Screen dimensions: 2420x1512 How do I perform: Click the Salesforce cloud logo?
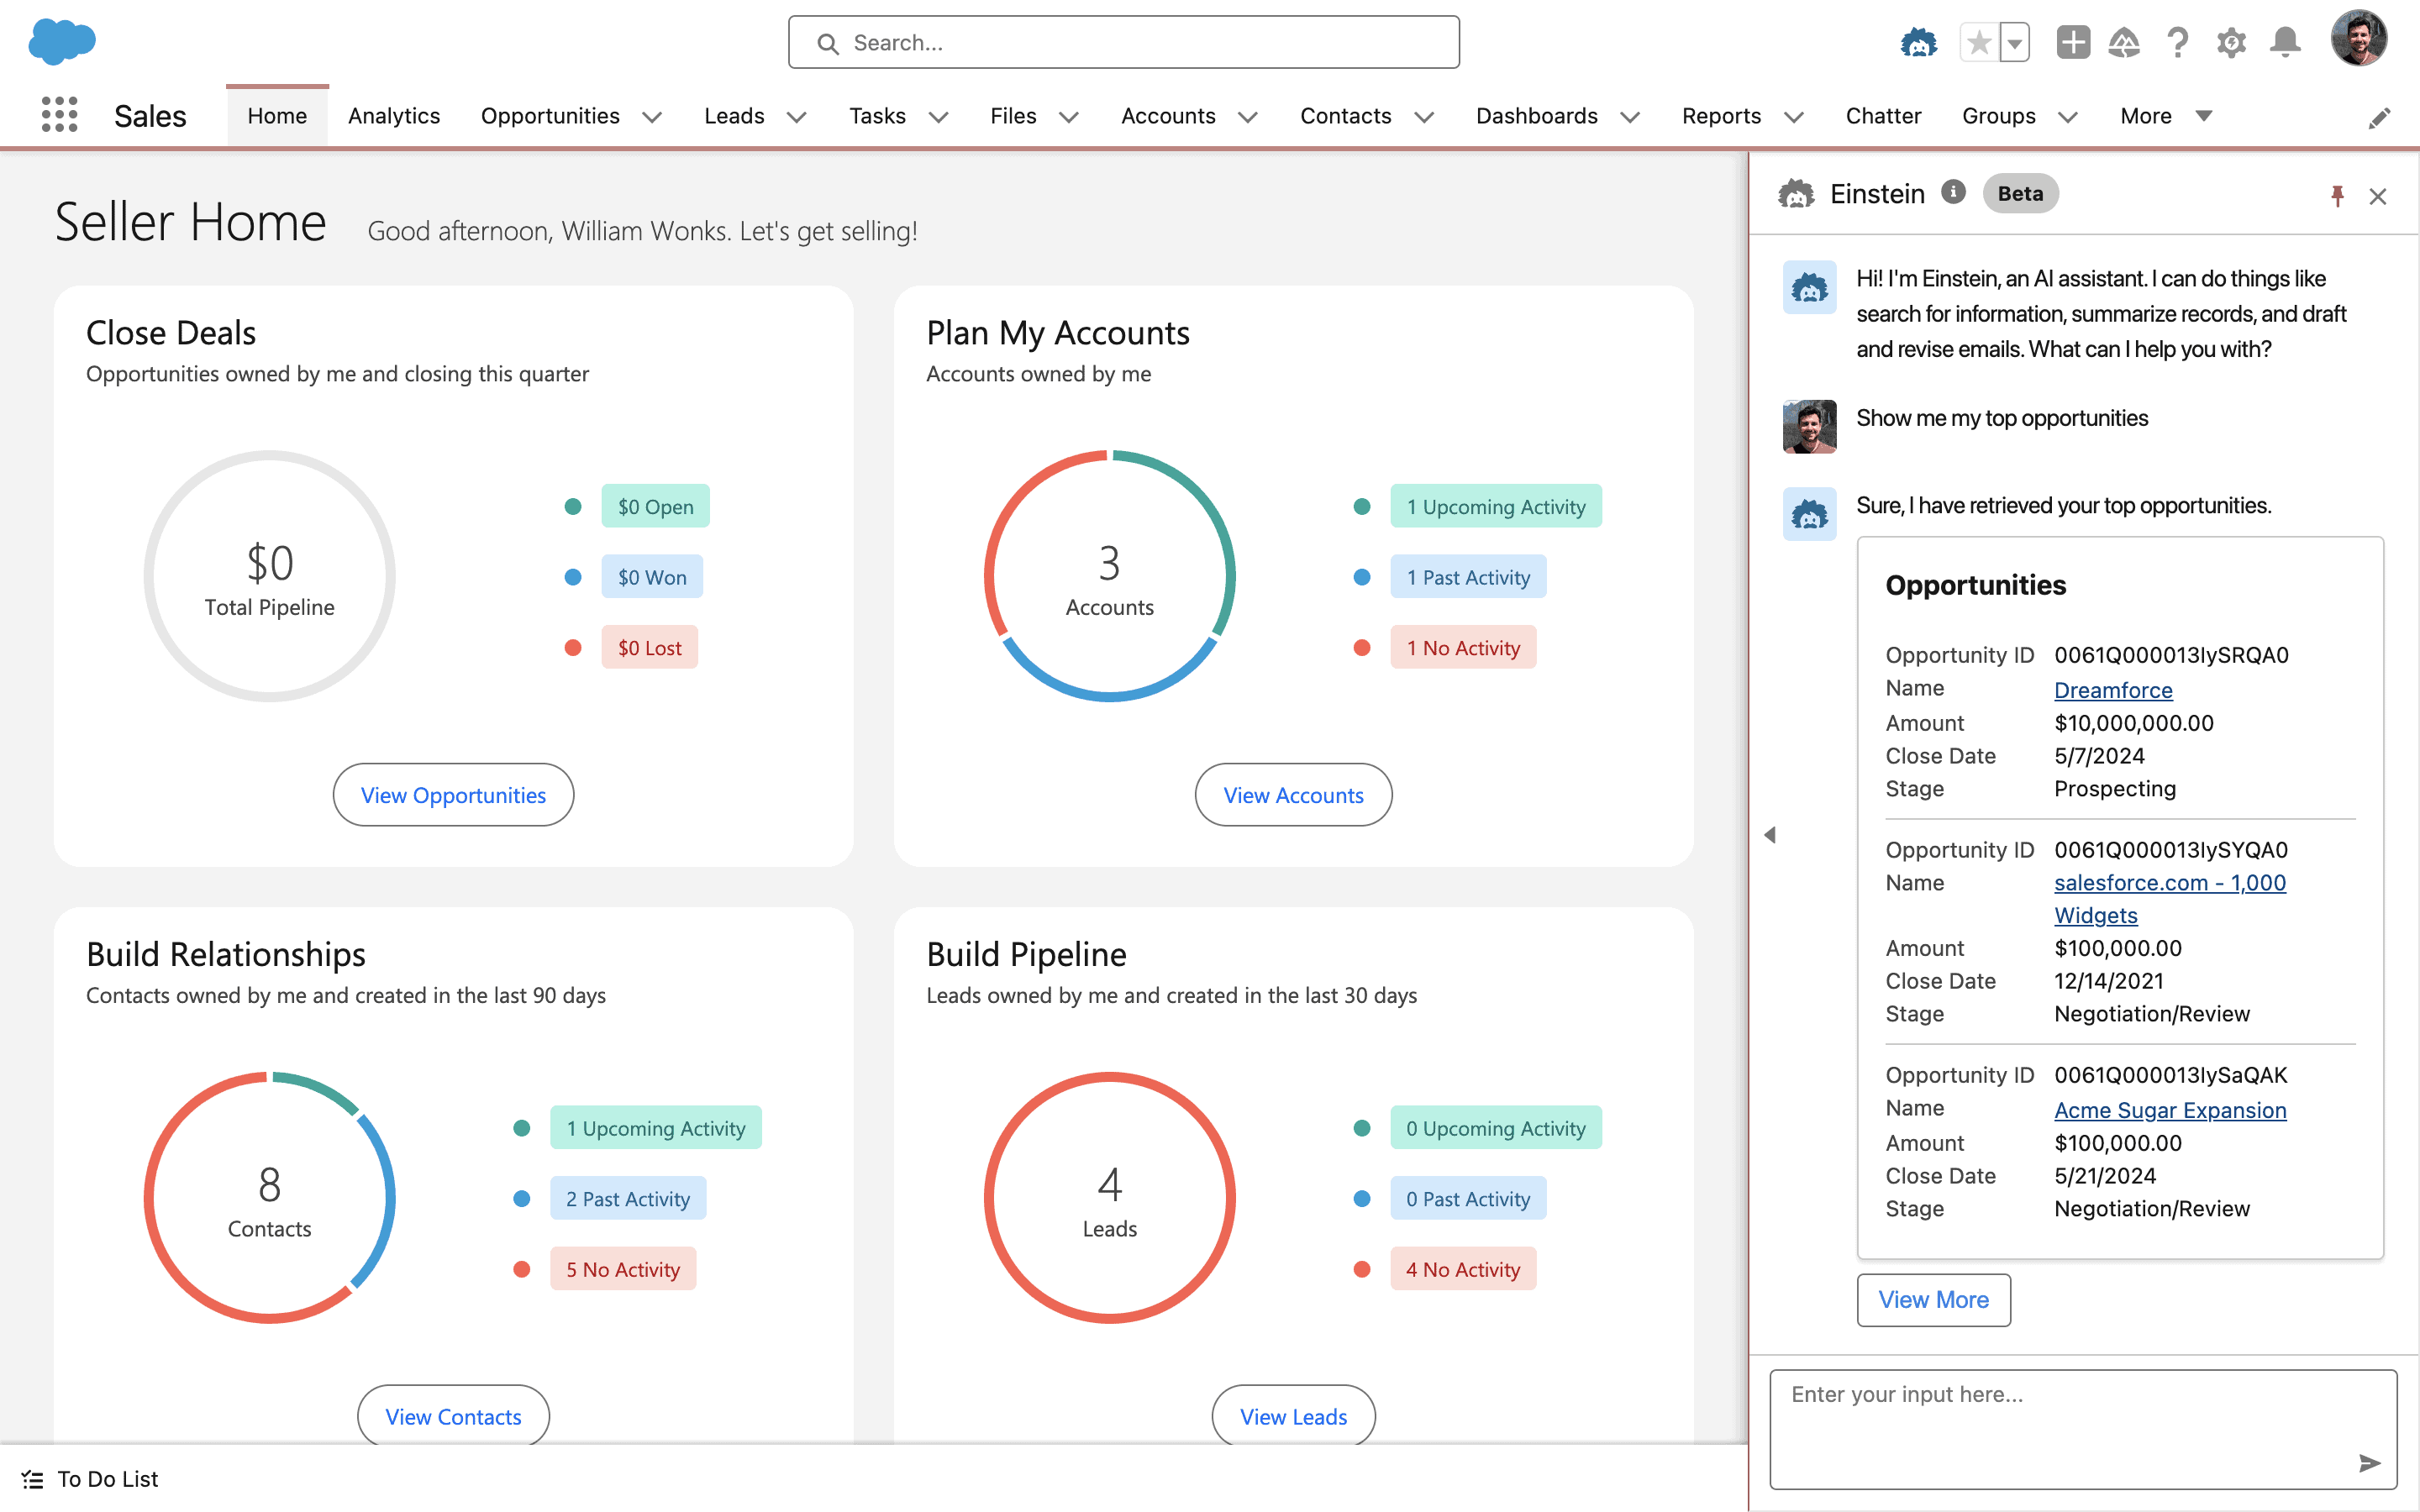[62, 42]
